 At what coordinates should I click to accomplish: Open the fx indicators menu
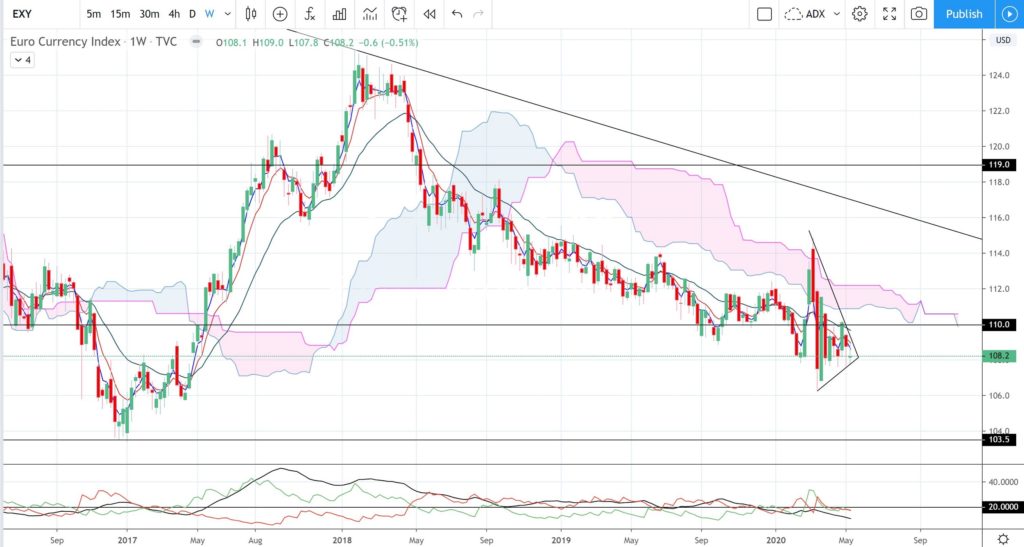point(310,14)
